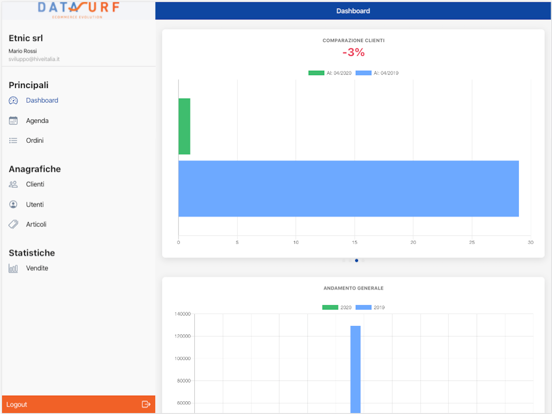The image size is (552, 414).
Task: Click the blue 2019 column in Andamento Generale
Action: pos(355,369)
